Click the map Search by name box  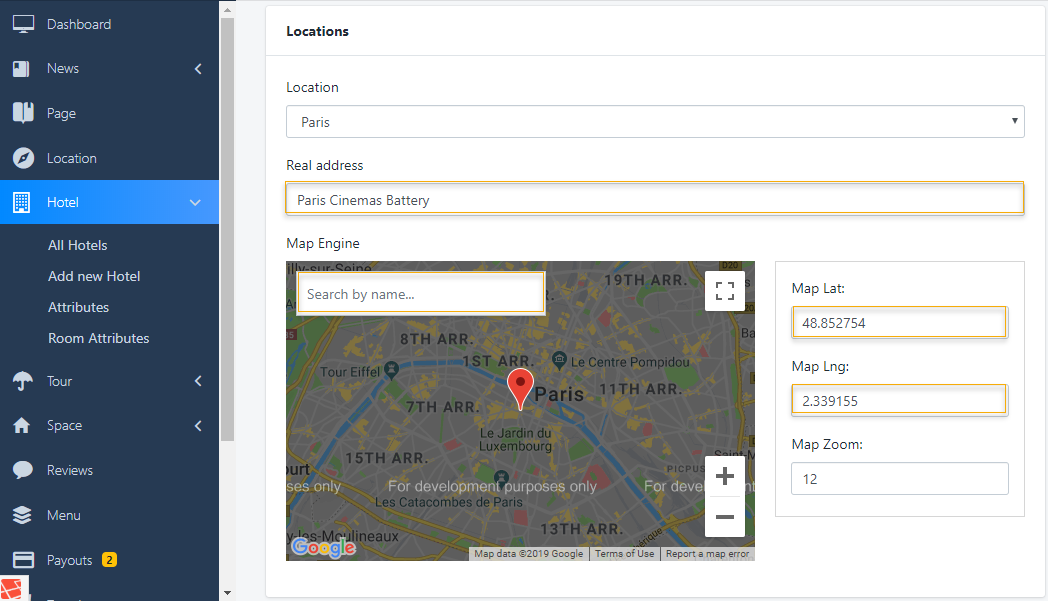click(x=421, y=294)
